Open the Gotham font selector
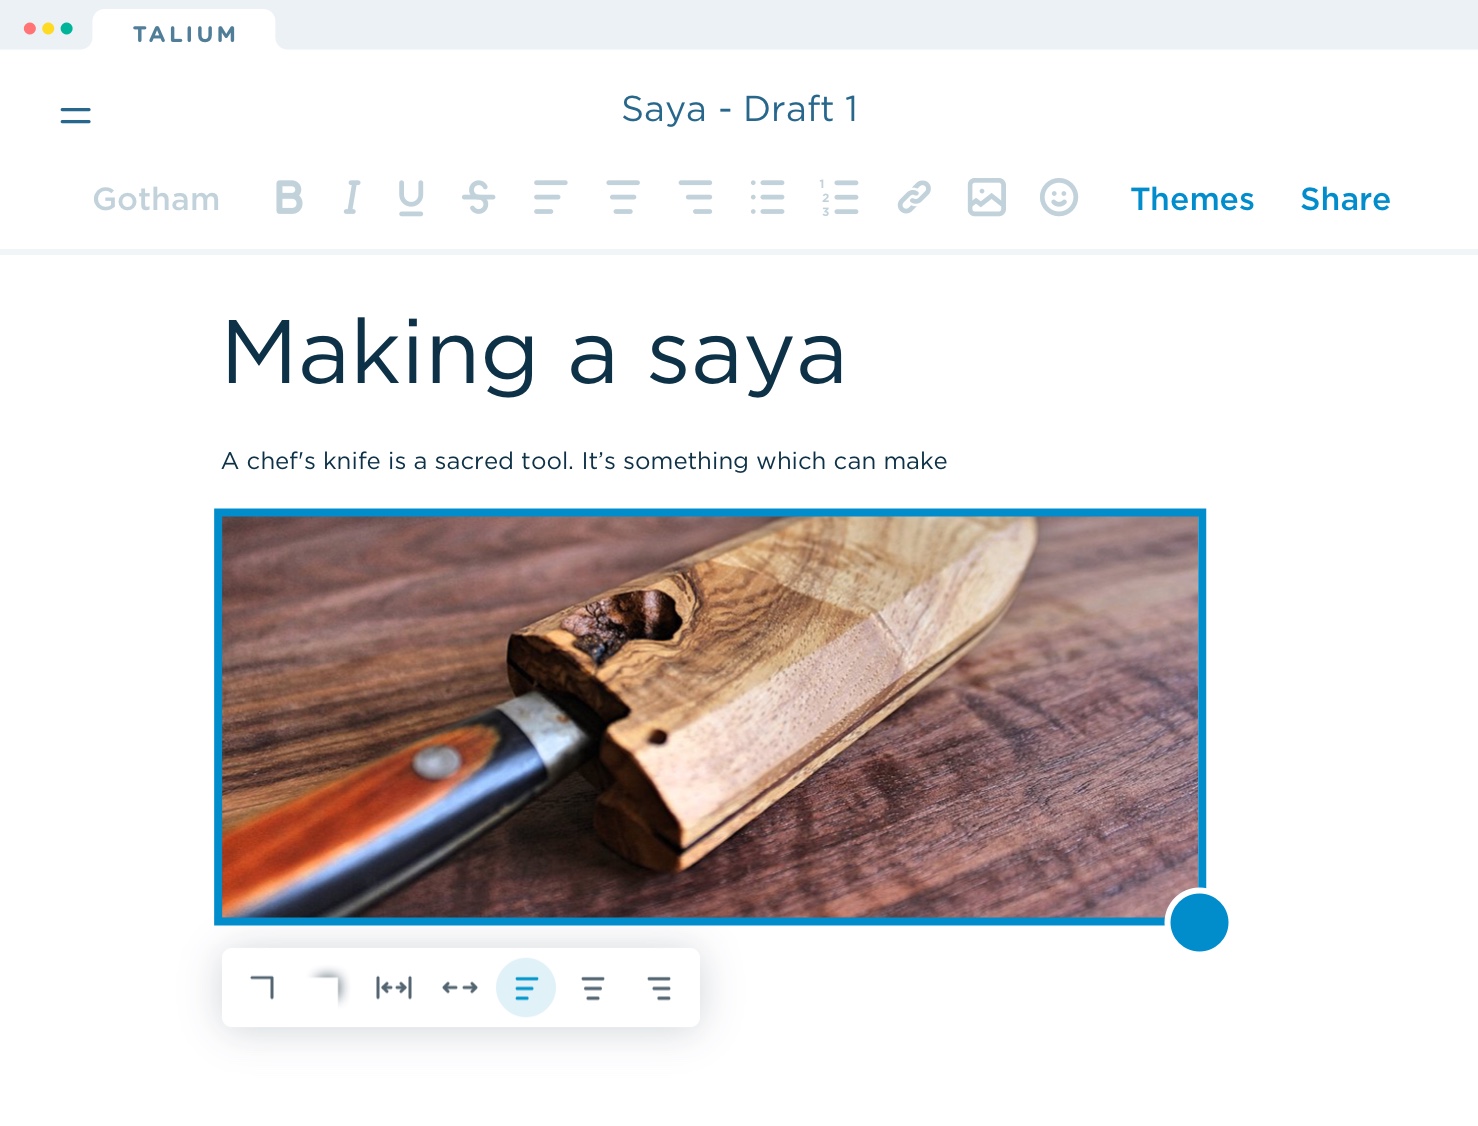Viewport: 1478px width, 1126px height. (x=156, y=199)
